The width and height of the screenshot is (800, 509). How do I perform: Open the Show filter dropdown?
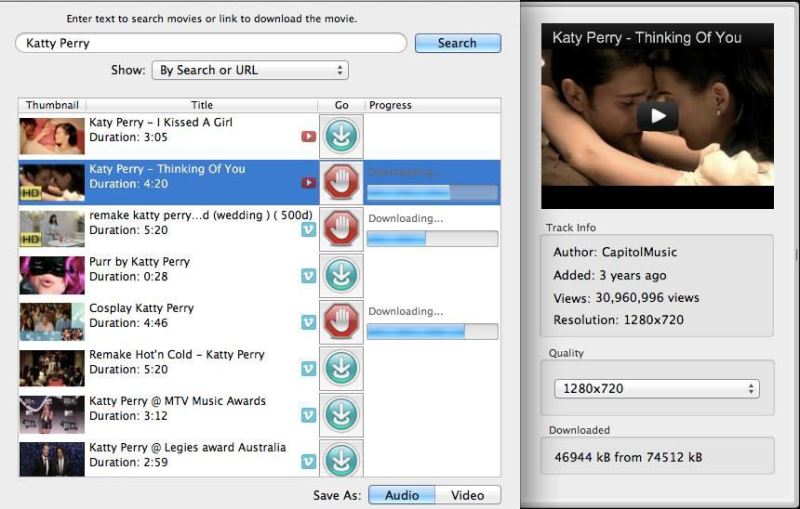click(250, 70)
